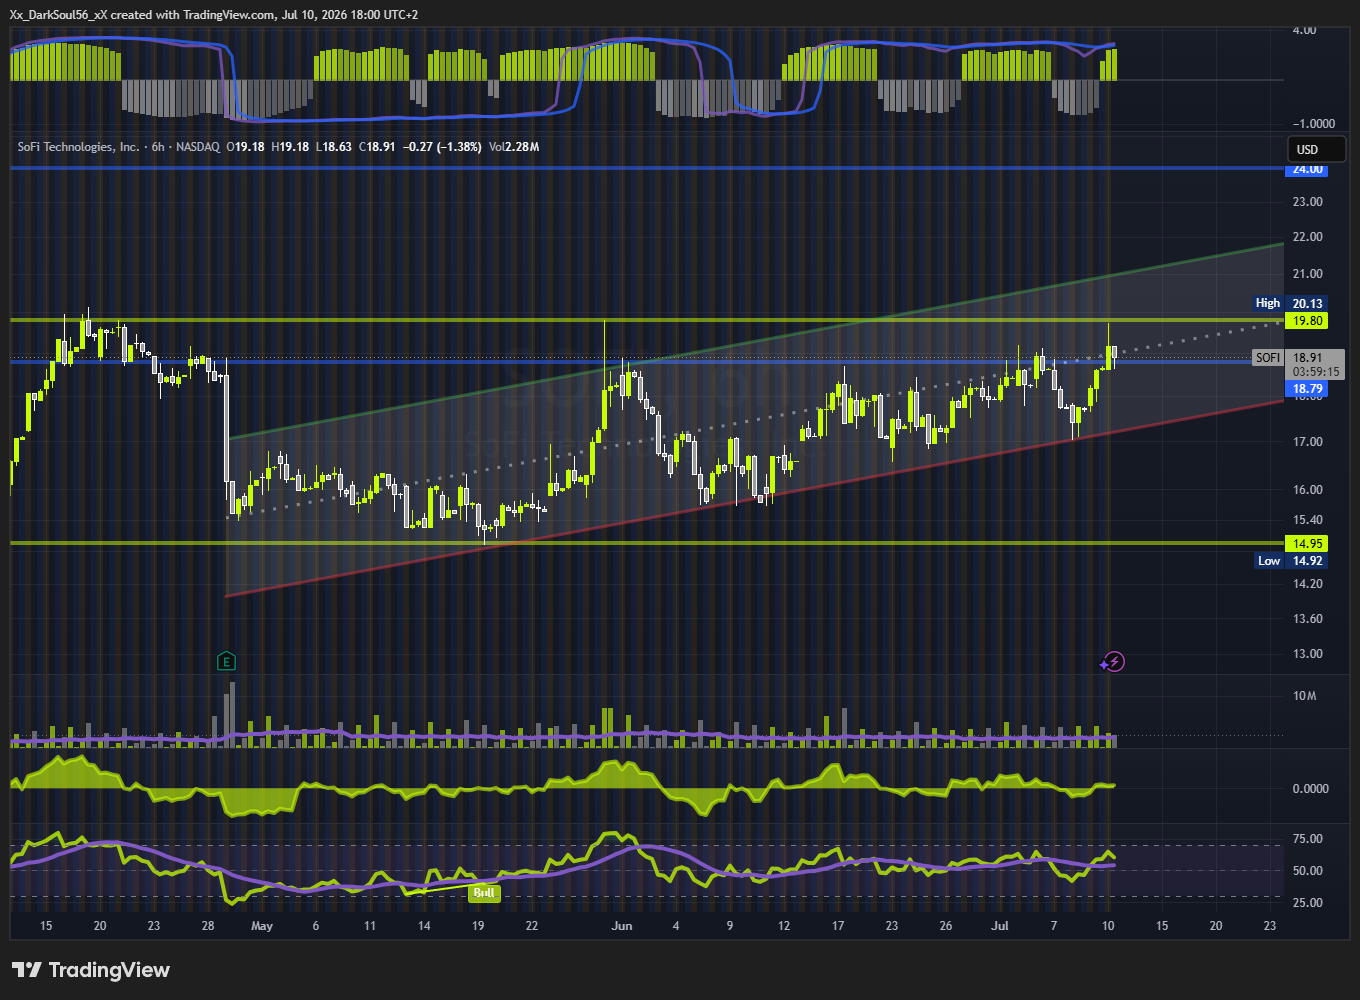Click the 0.0000 oscillator axis value
Image resolution: width=1360 pixels, height=1000 pixels.
click(1311, 789)
